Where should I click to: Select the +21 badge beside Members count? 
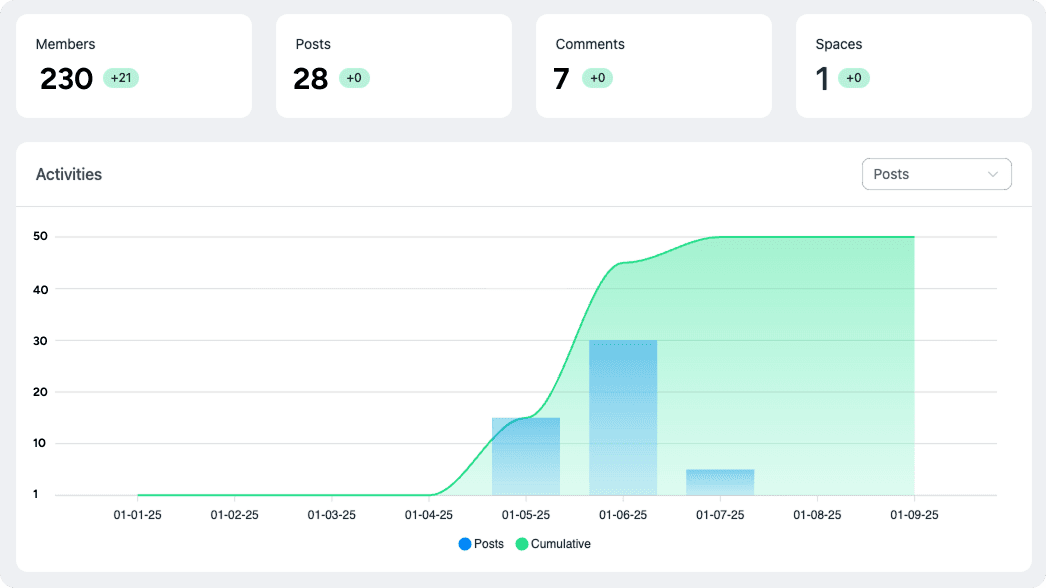(x=120, y=77)
